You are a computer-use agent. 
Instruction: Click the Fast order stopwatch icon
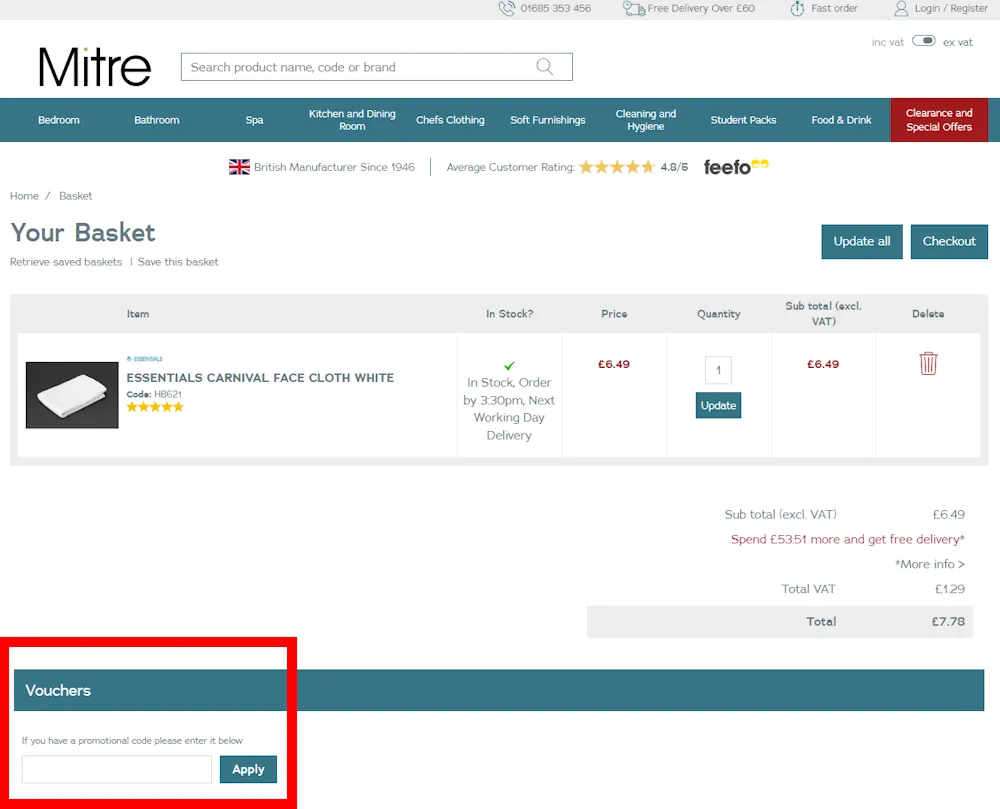click(797, 8)
